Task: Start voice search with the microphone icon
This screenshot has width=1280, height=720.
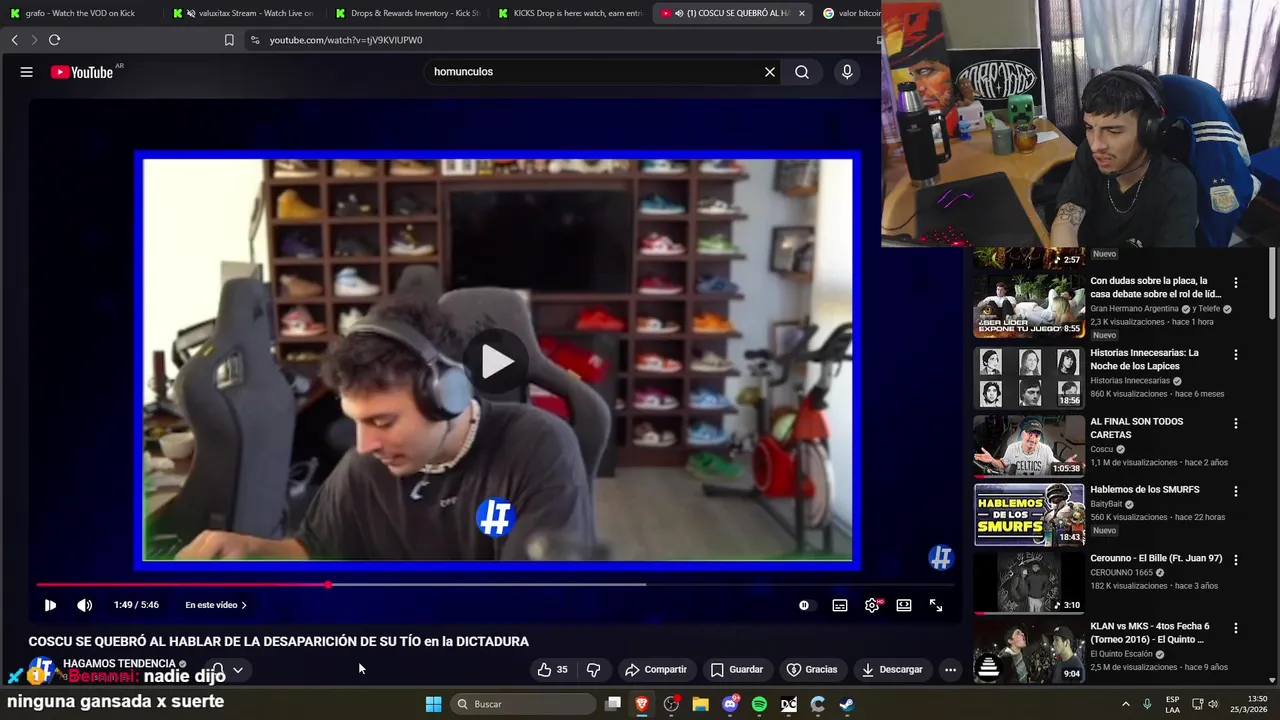Action: [x=847, y=72]
